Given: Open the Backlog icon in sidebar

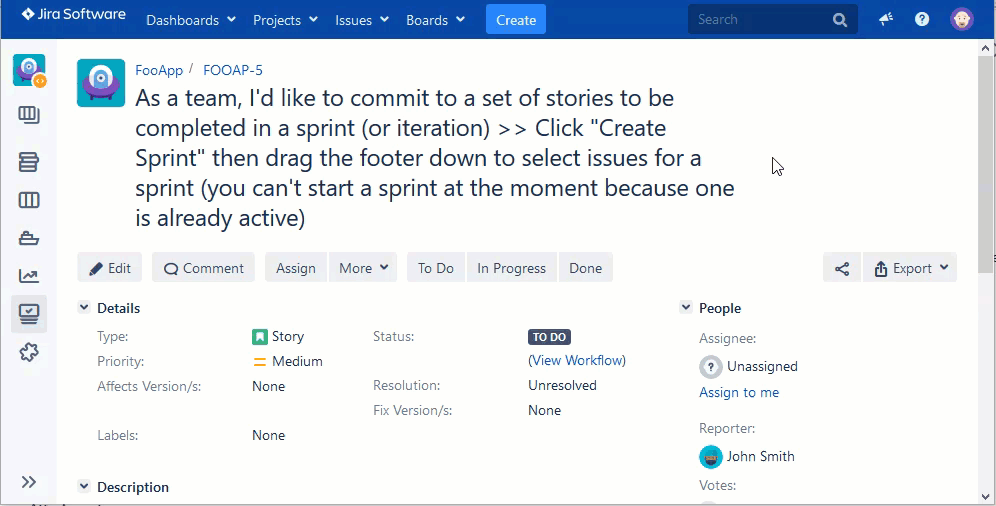Looking at the screenshot, I should [x=29, y=161].
